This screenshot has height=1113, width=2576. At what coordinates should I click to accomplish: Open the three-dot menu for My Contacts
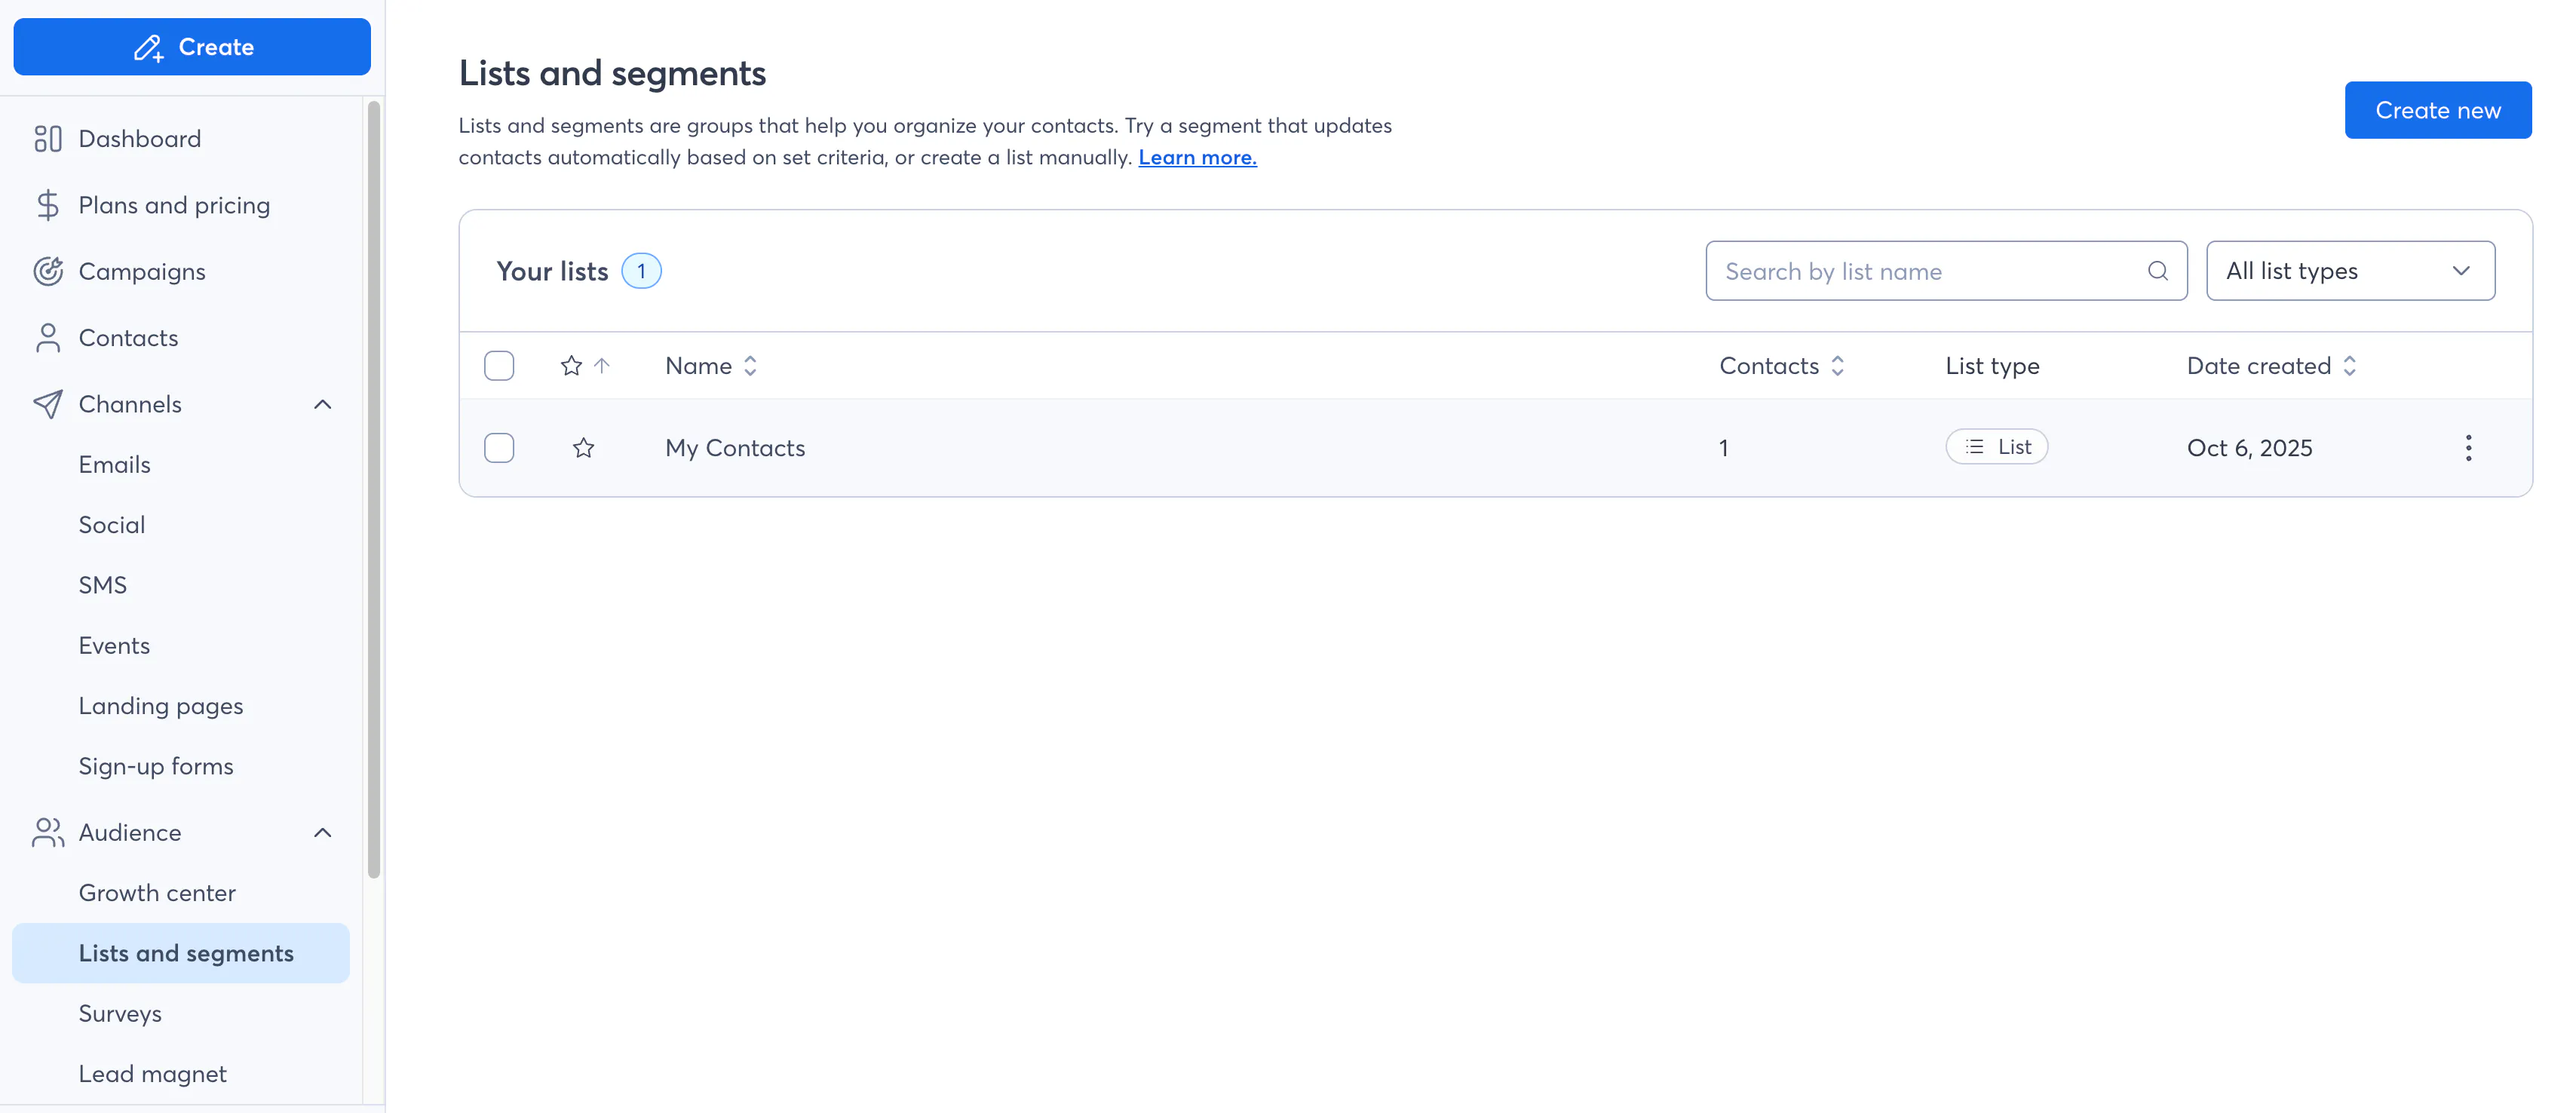(x=2468, y=448)
